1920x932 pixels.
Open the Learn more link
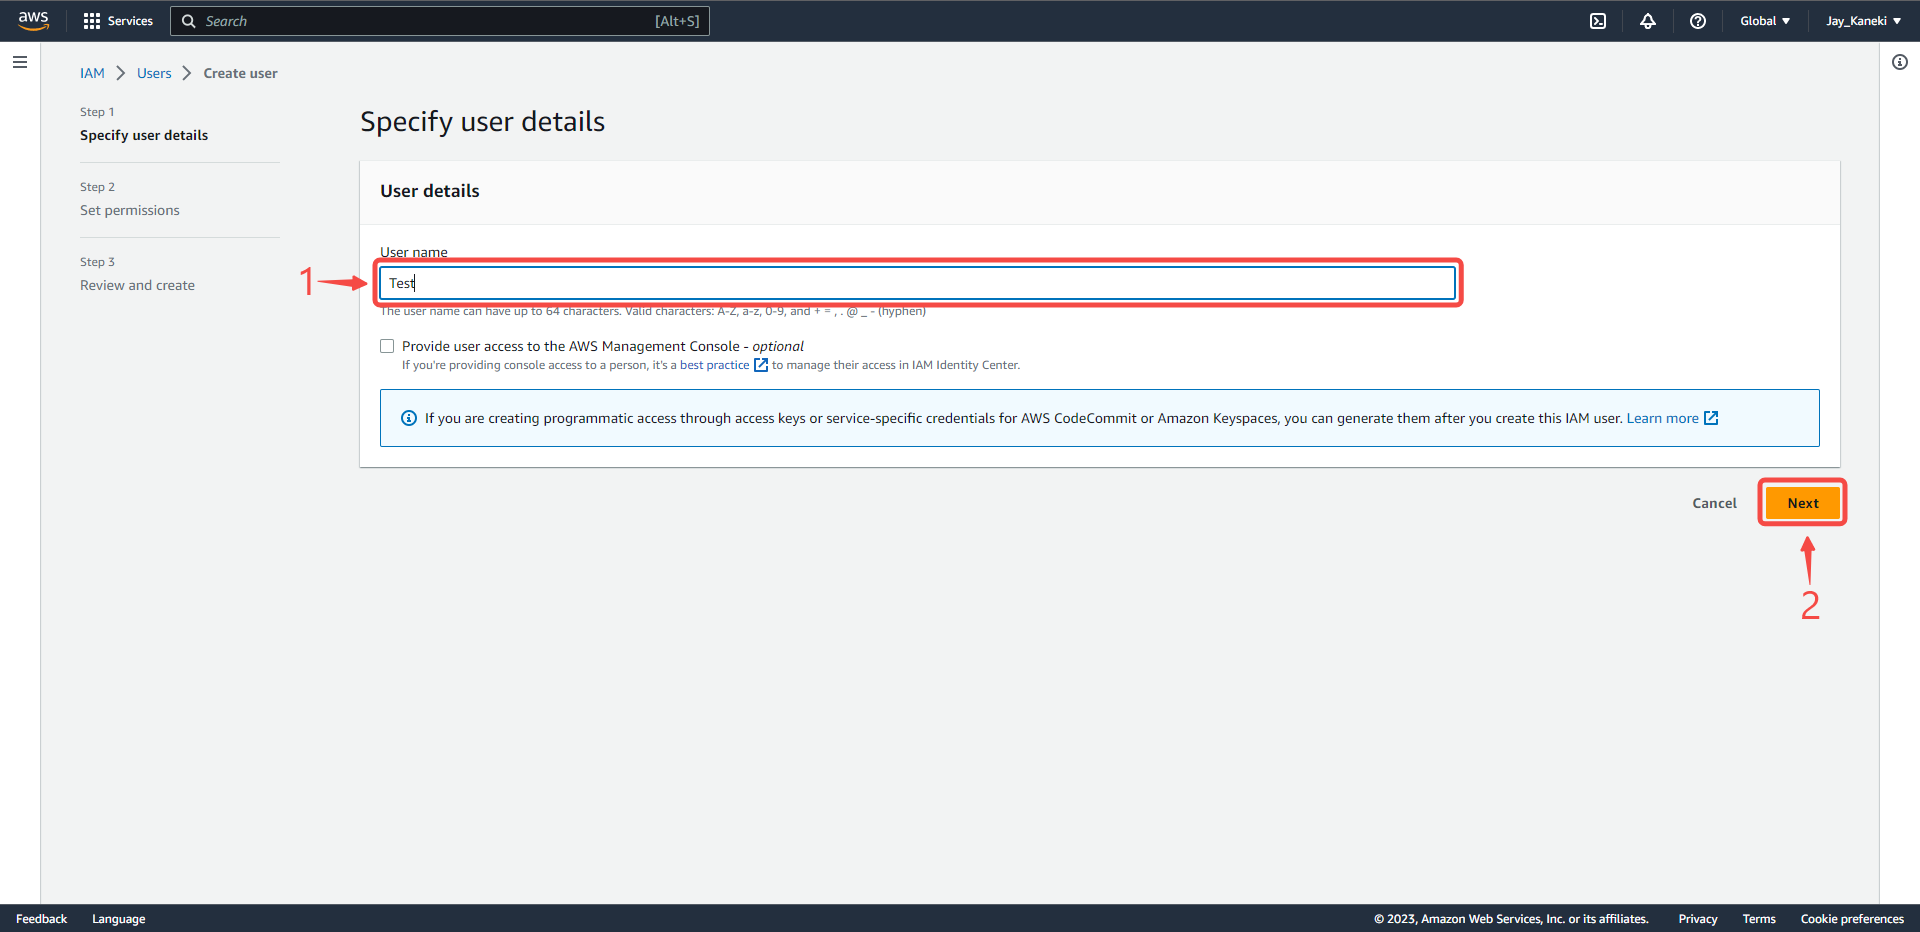[x=1662, y=418]
